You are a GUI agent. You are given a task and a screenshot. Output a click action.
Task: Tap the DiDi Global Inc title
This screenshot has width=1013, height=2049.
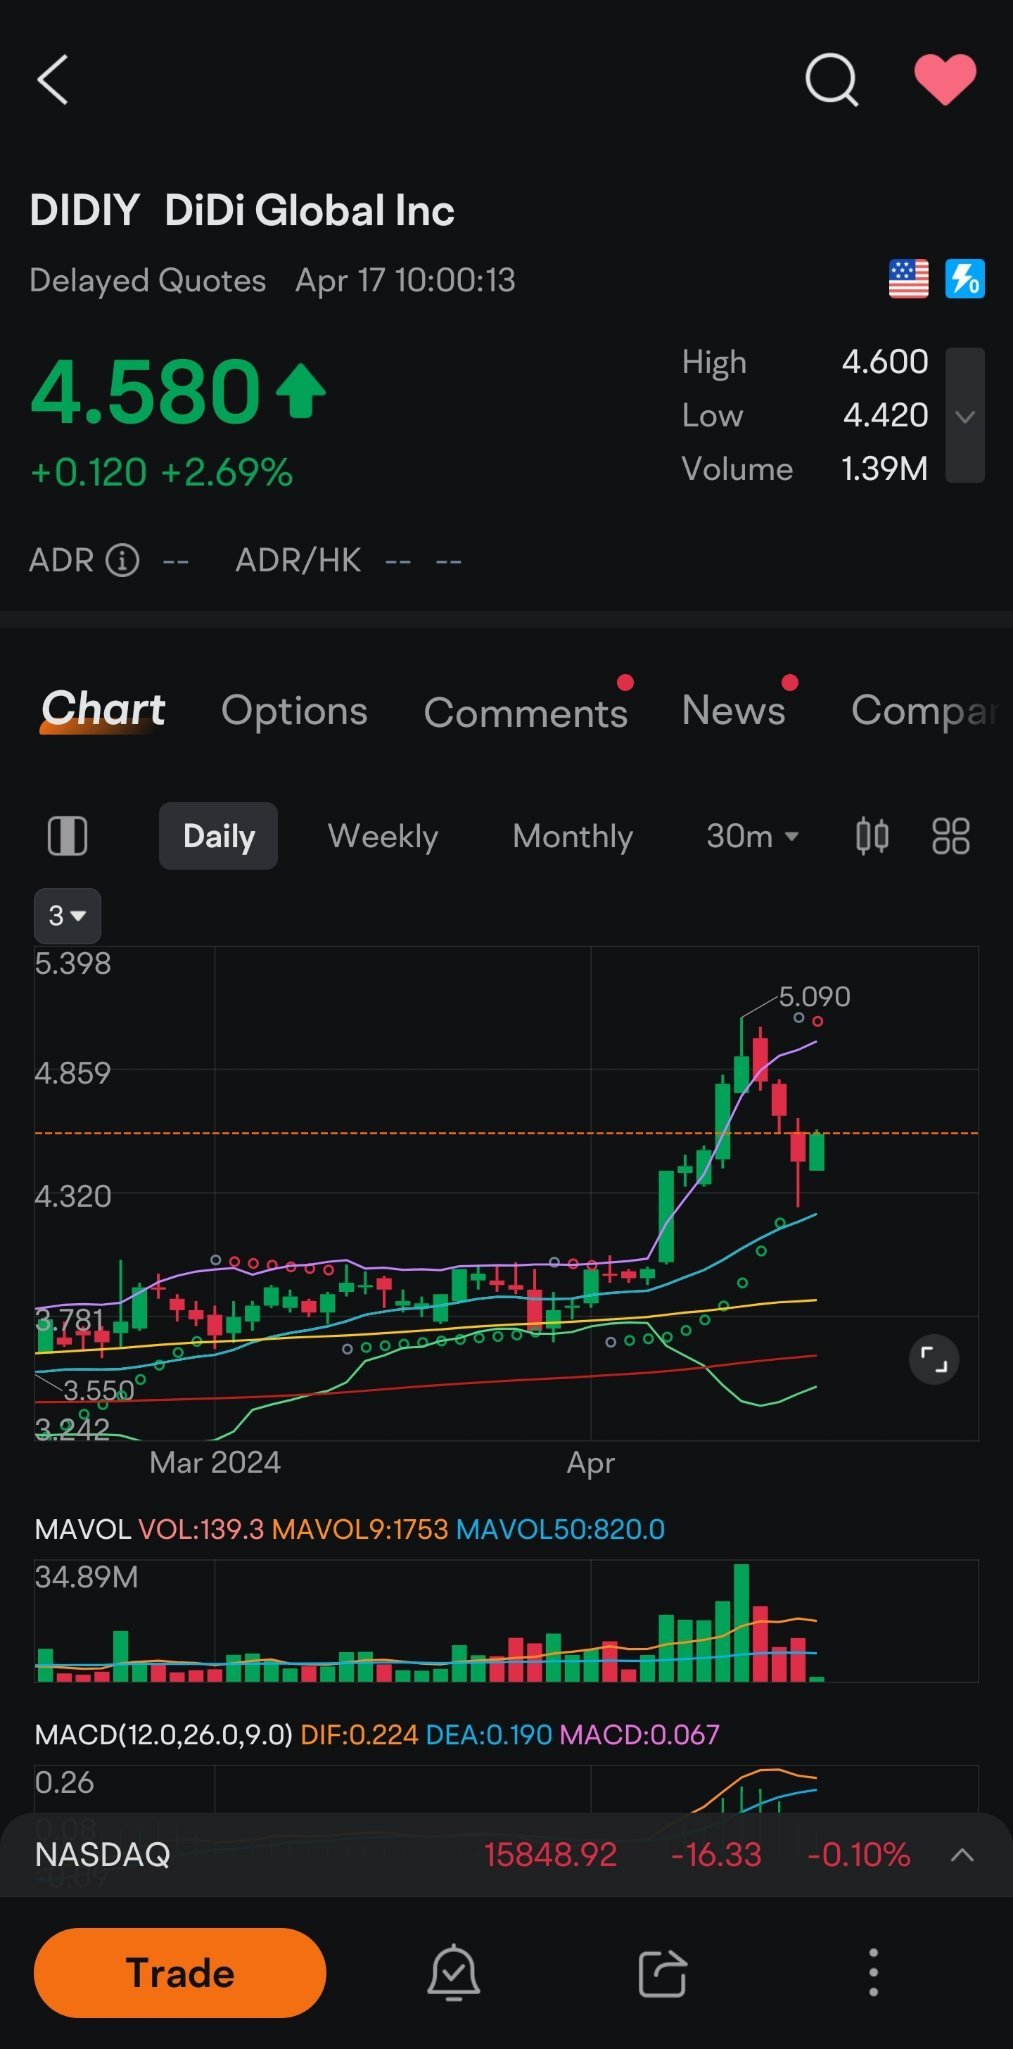(309, 211)
